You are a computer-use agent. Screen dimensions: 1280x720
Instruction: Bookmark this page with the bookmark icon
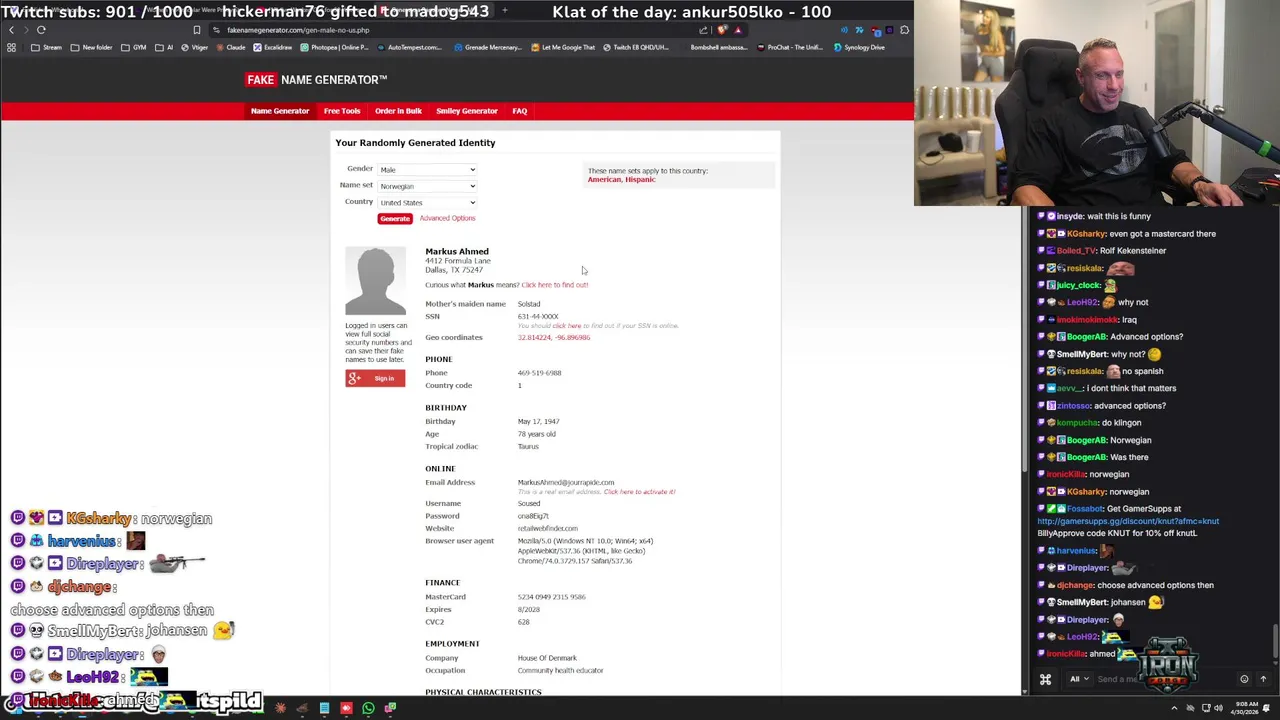pyautogui.click(x=197, y=30)
